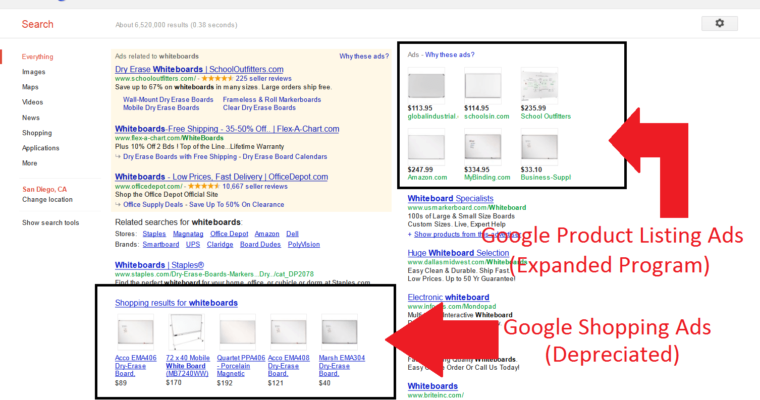
Task: Click the Staples related store link
Action: coord(154,234)
